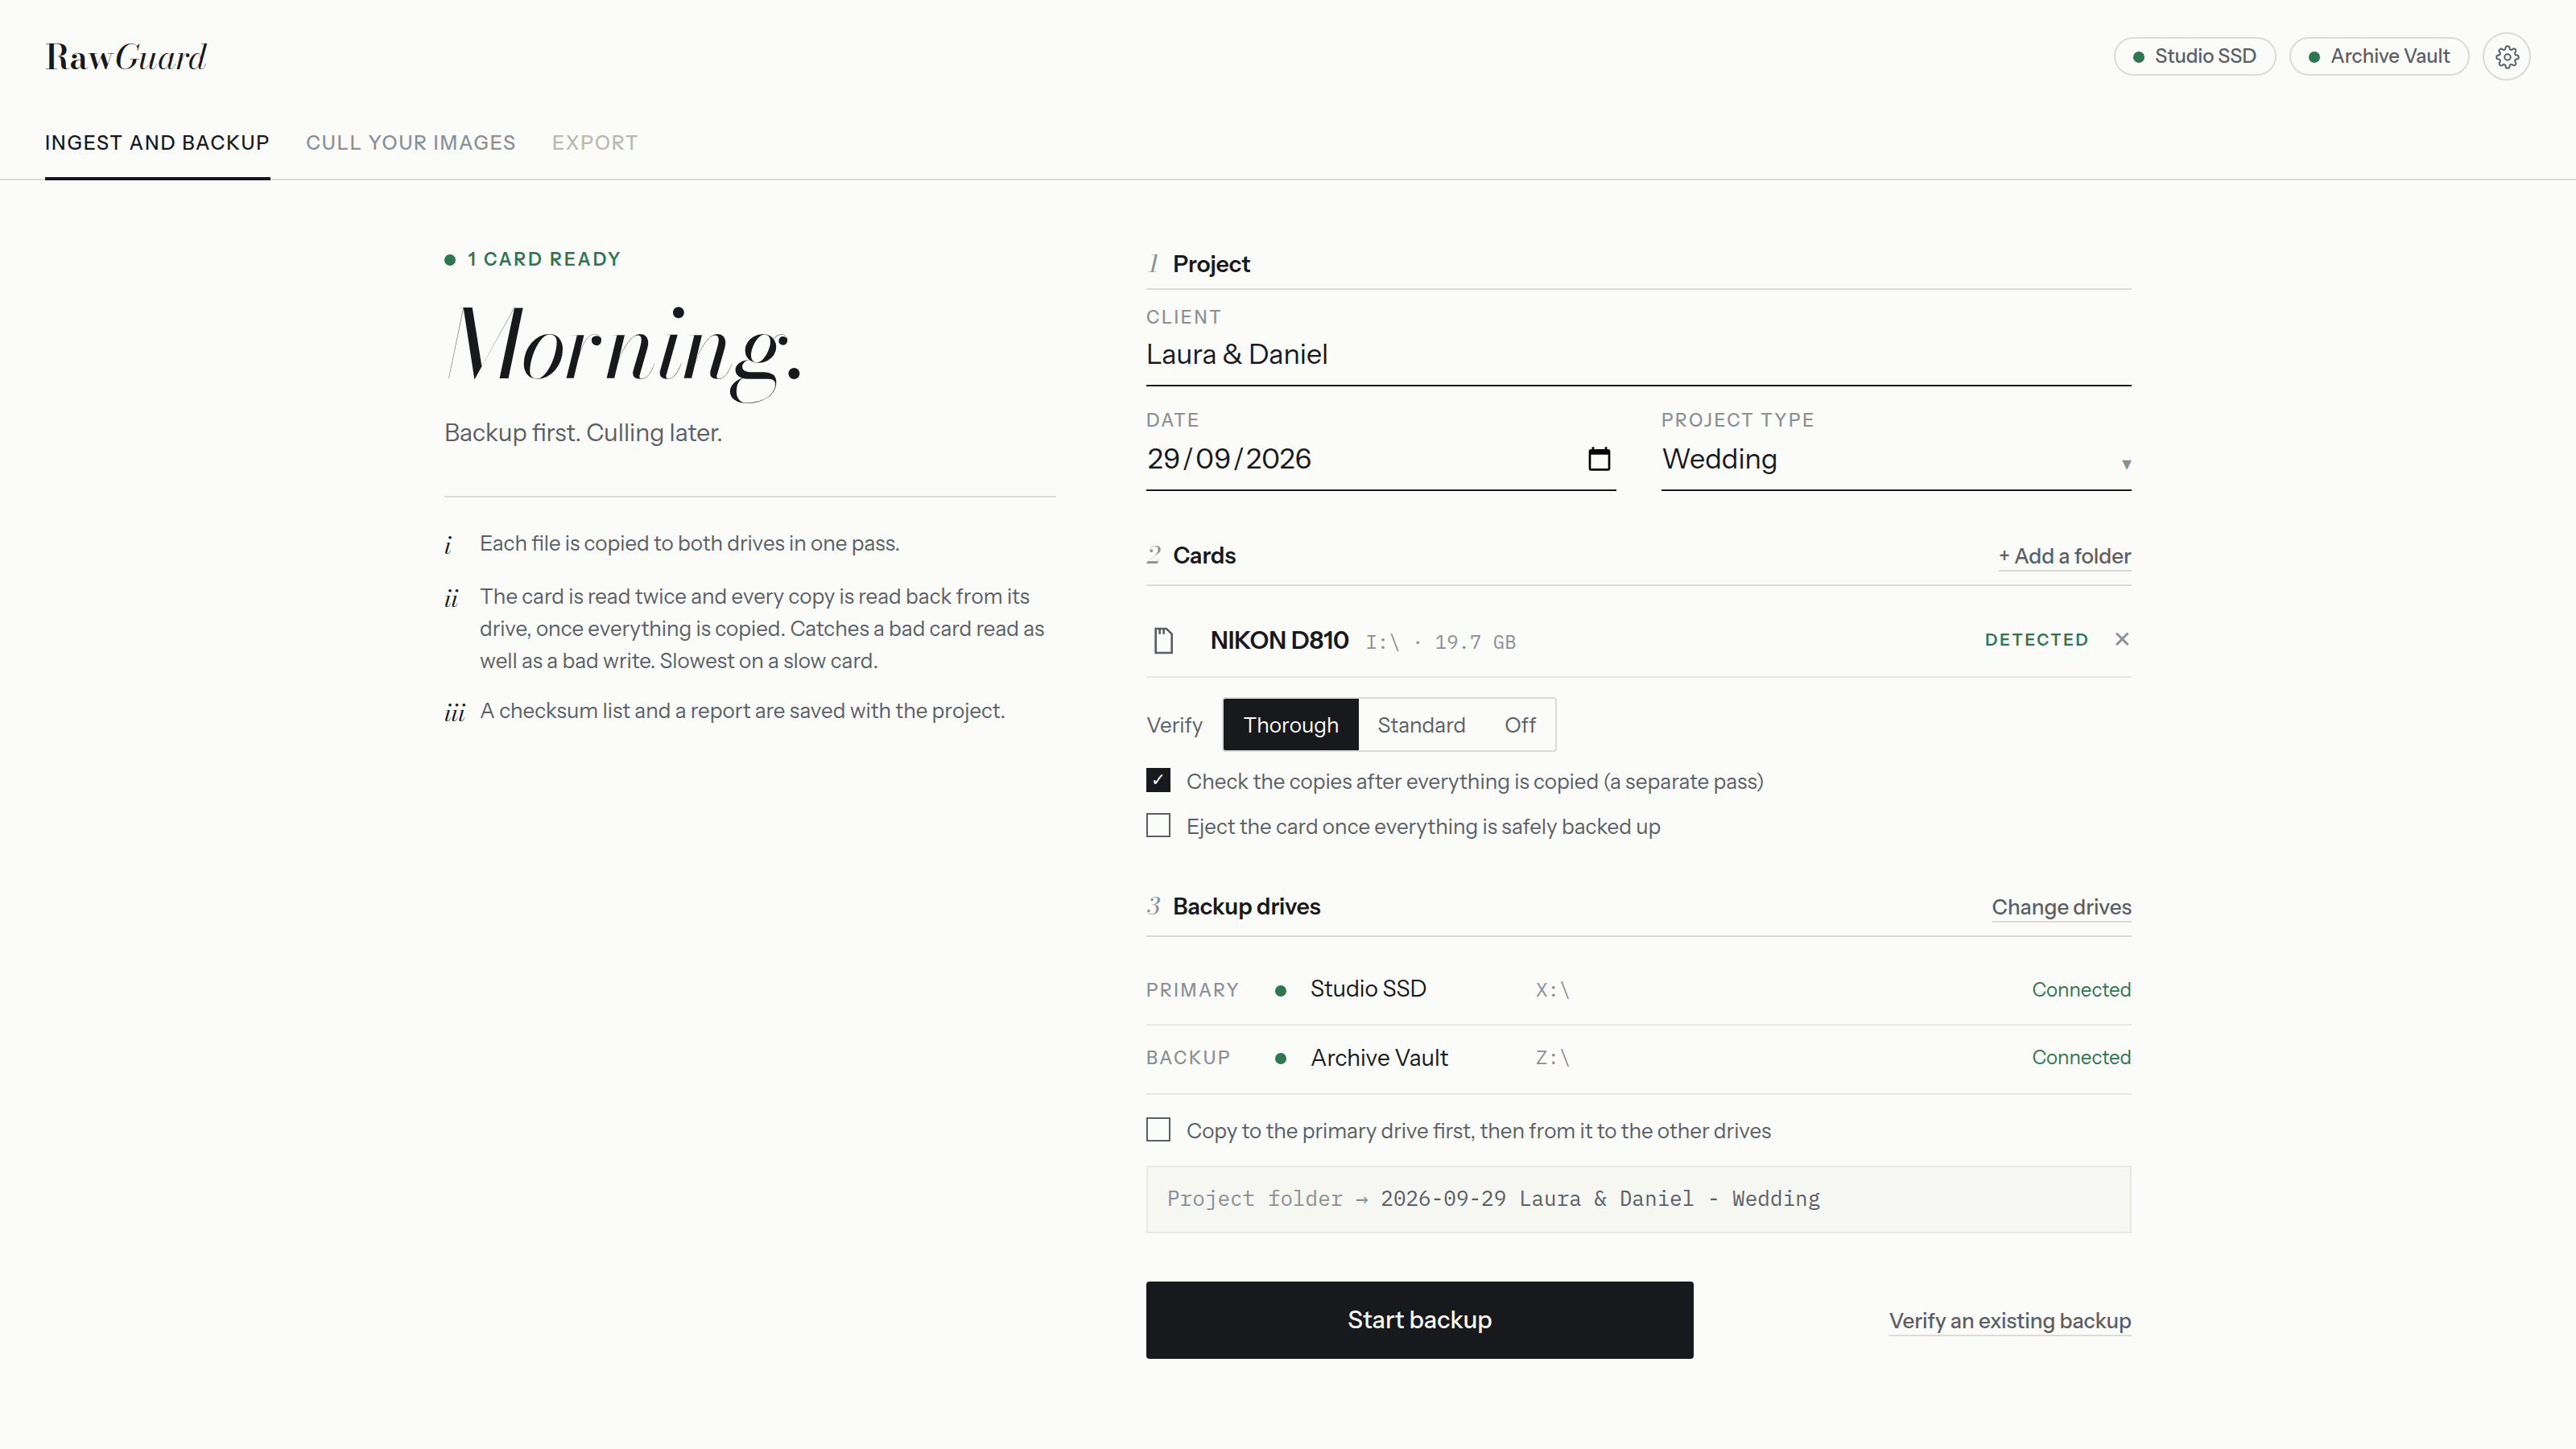Click the memory card icon beside NIKON D810
The image size is (2576, 1449).
pos(1163,641)
